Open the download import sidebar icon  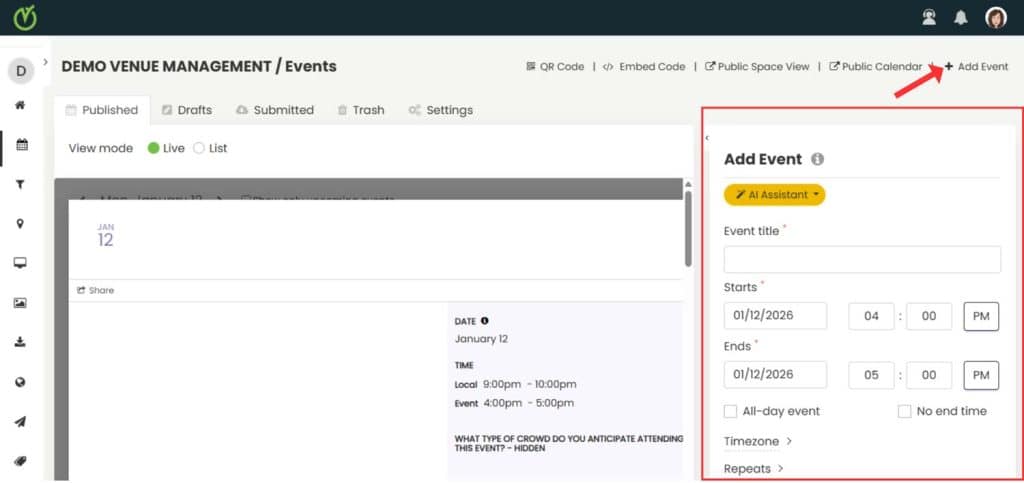pyautogui.click(x=20, y=342)
